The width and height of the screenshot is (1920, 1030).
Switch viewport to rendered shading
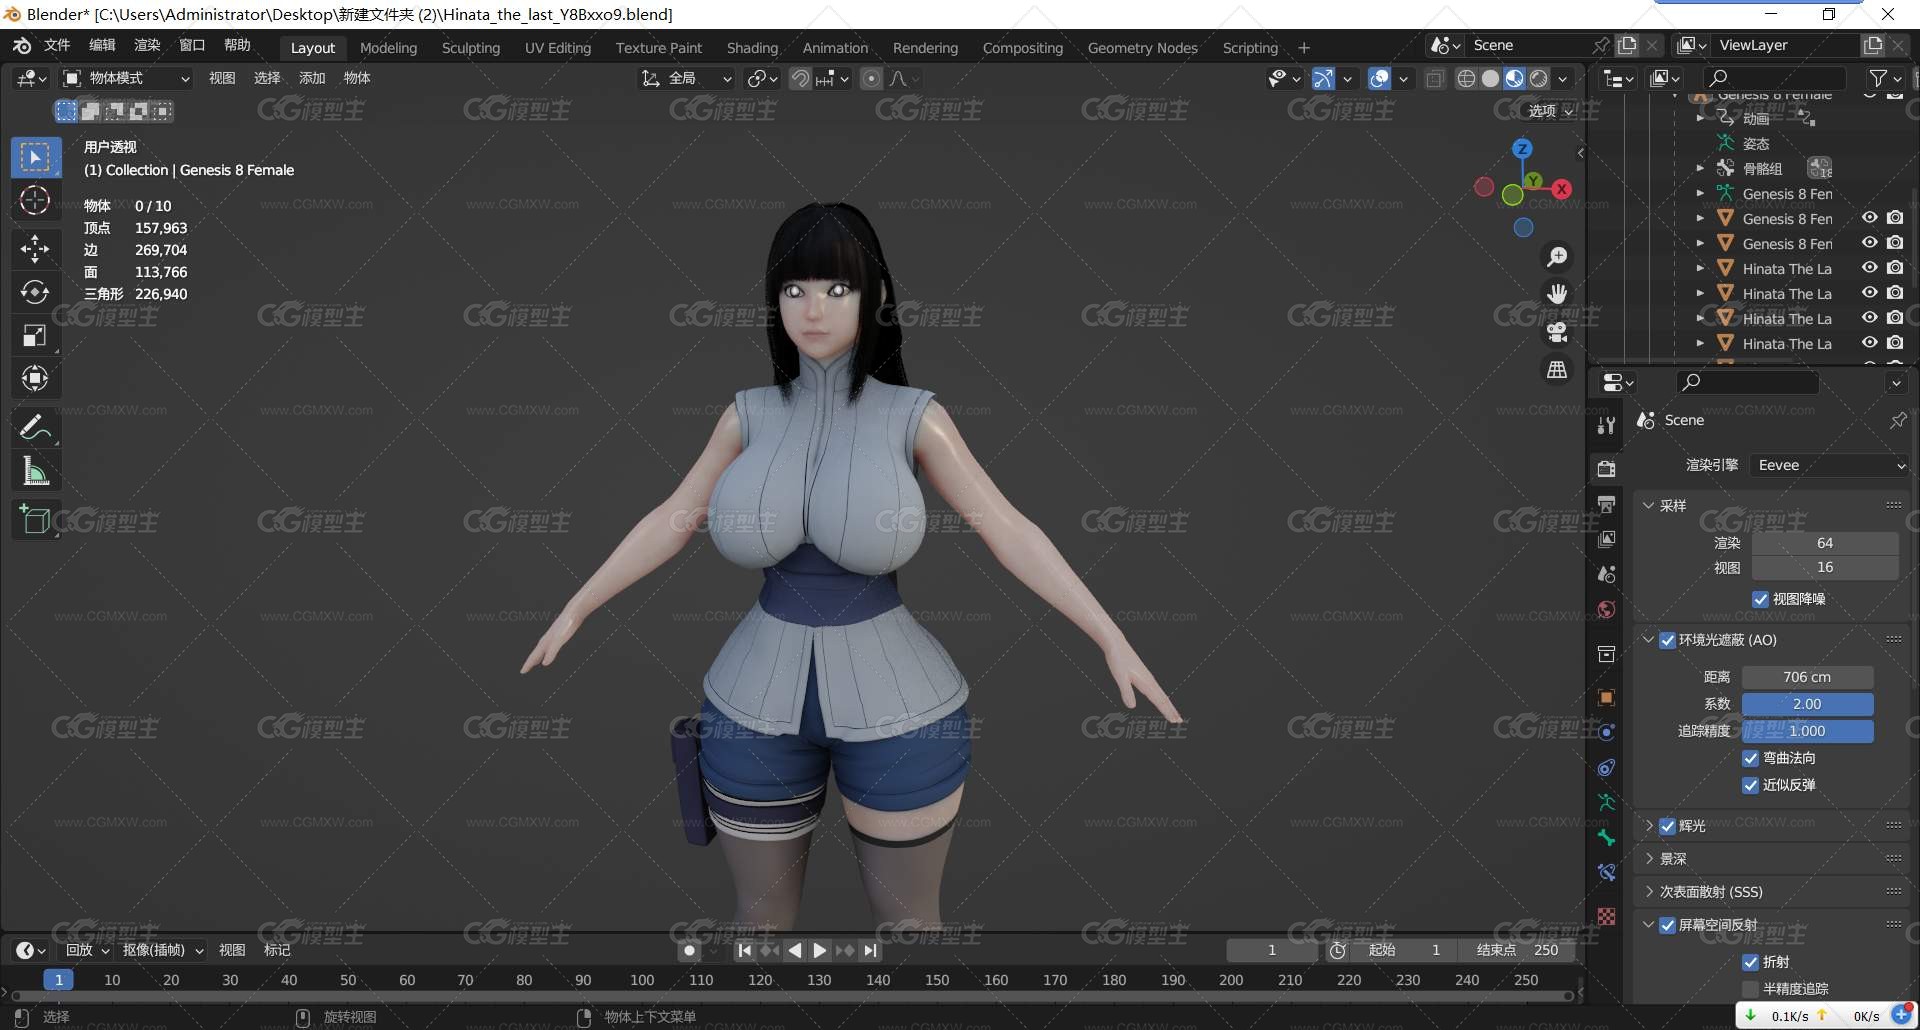(x=1539, y=78)
